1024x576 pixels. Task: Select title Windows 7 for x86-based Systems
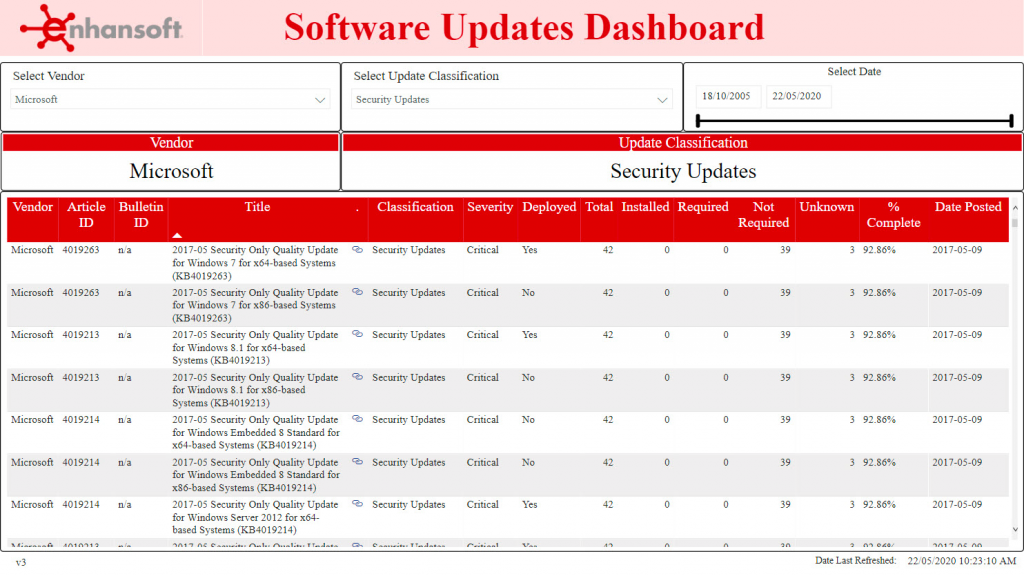coord(255,305)
